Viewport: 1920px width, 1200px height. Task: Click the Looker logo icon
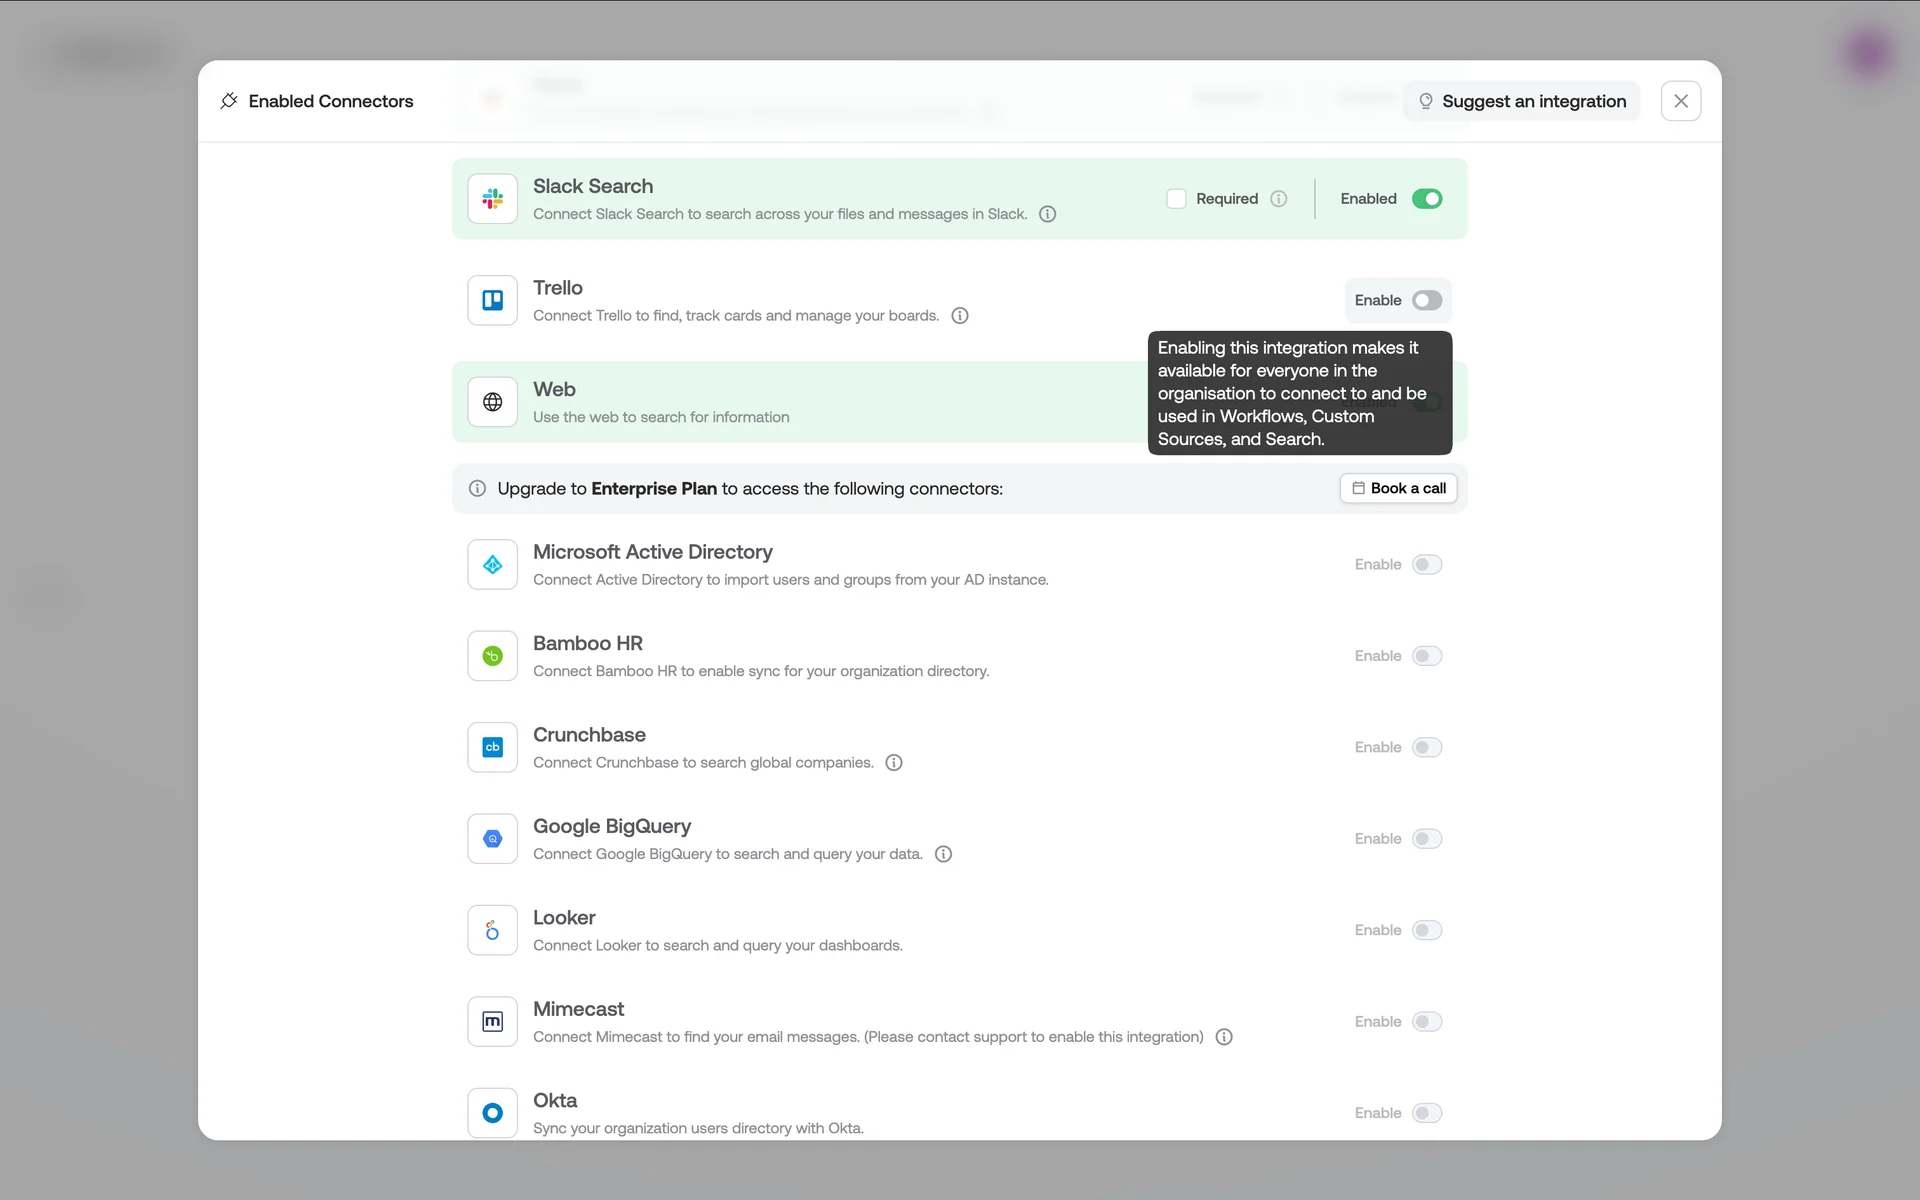pyautogui.click(x=492, y=930)
